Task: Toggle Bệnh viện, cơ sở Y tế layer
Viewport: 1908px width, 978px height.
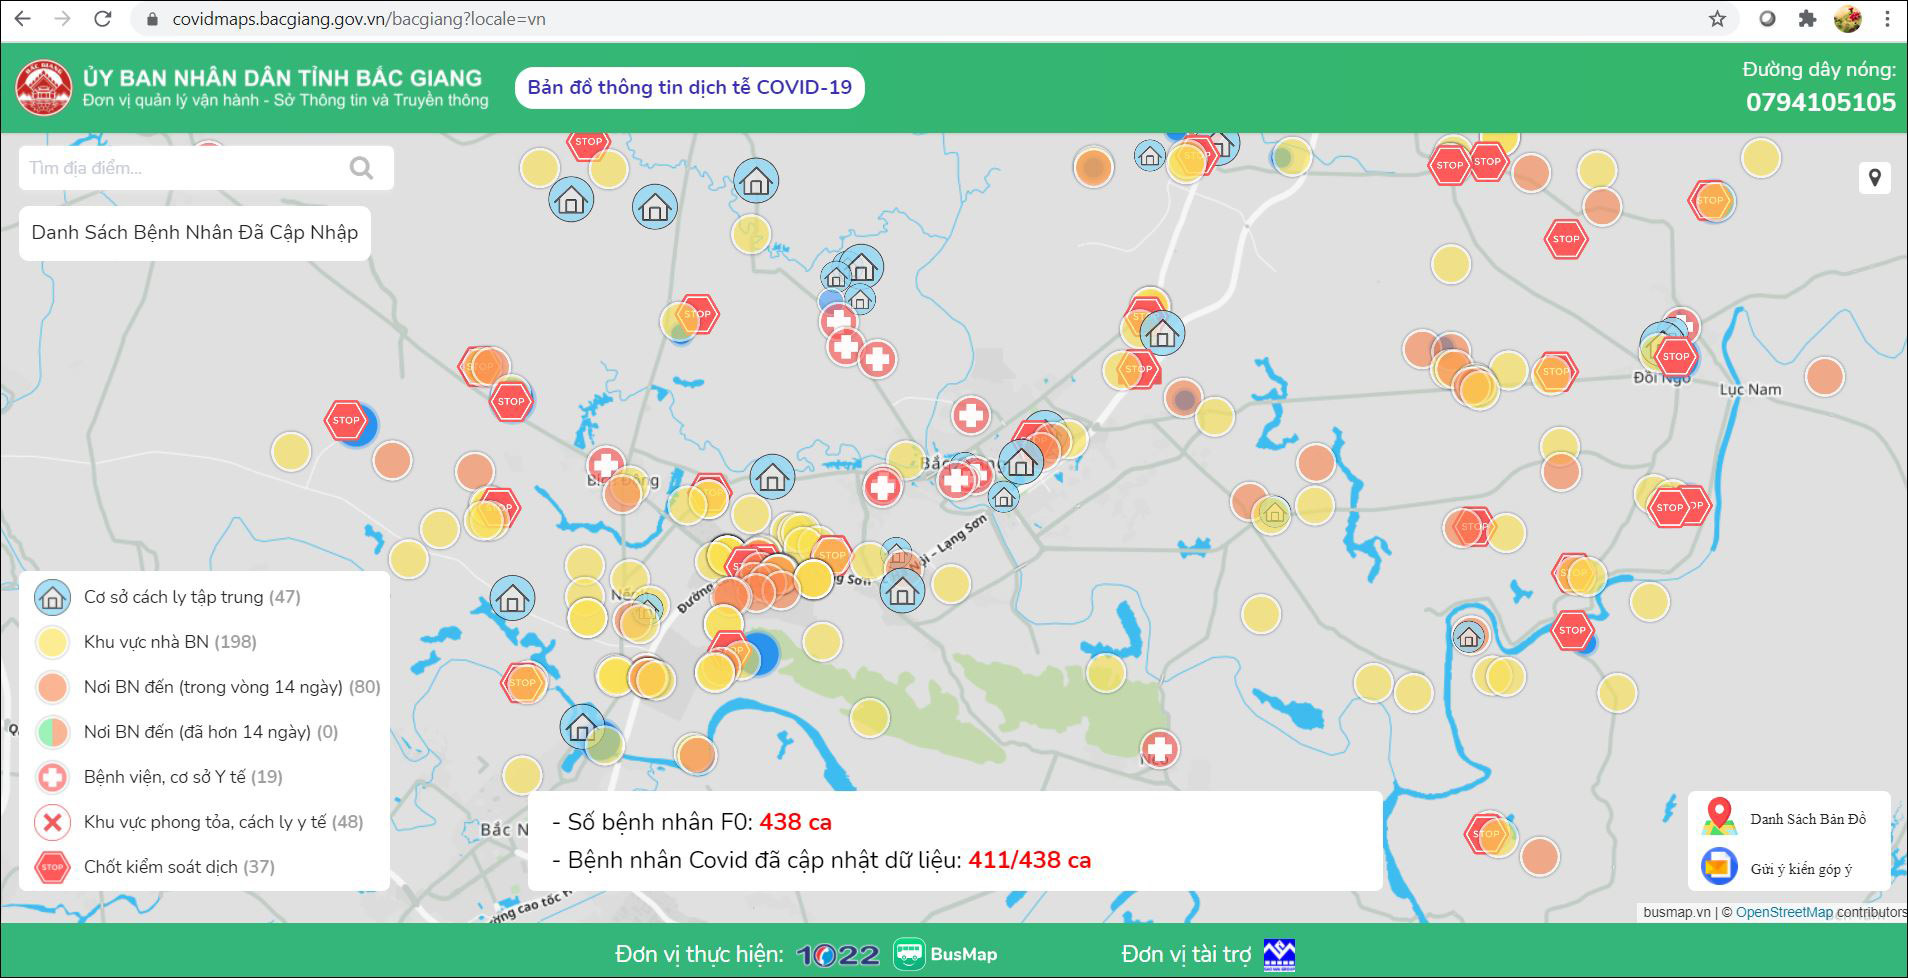Action: pos(52,777)
